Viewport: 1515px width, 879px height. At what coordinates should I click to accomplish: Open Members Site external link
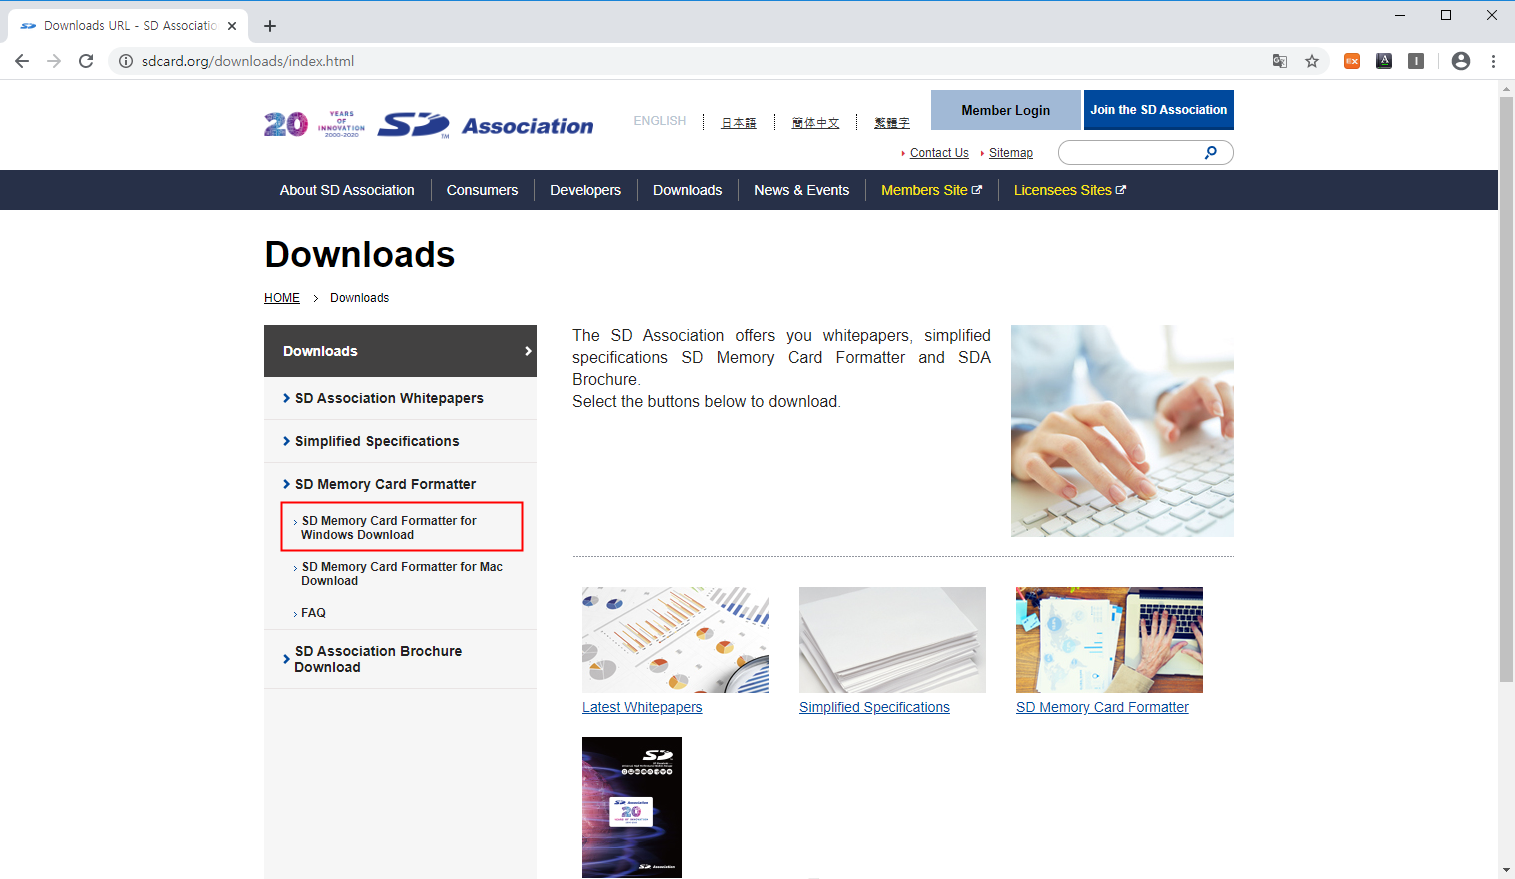(x=931, y=190)
